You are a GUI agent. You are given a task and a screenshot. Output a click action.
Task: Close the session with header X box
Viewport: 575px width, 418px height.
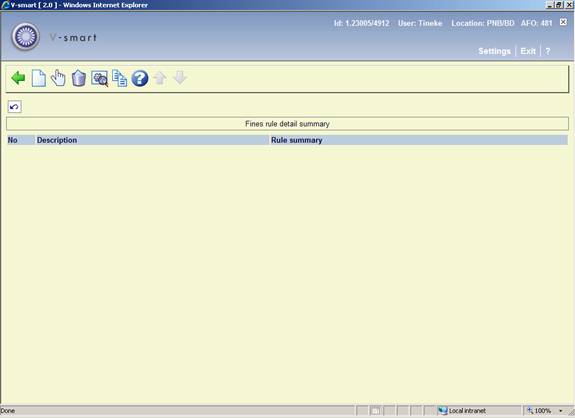(x=563, y=22)
